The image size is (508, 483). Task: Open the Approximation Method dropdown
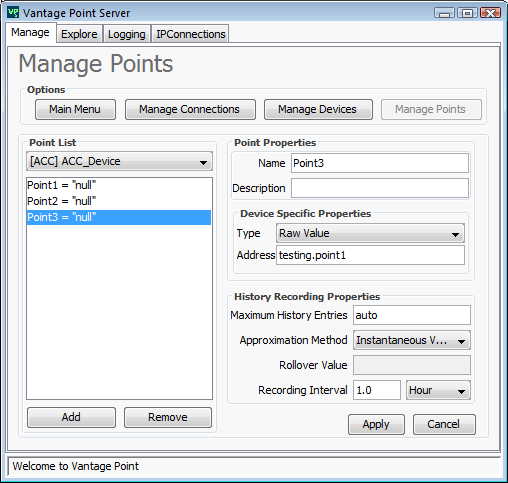[412, 340]
